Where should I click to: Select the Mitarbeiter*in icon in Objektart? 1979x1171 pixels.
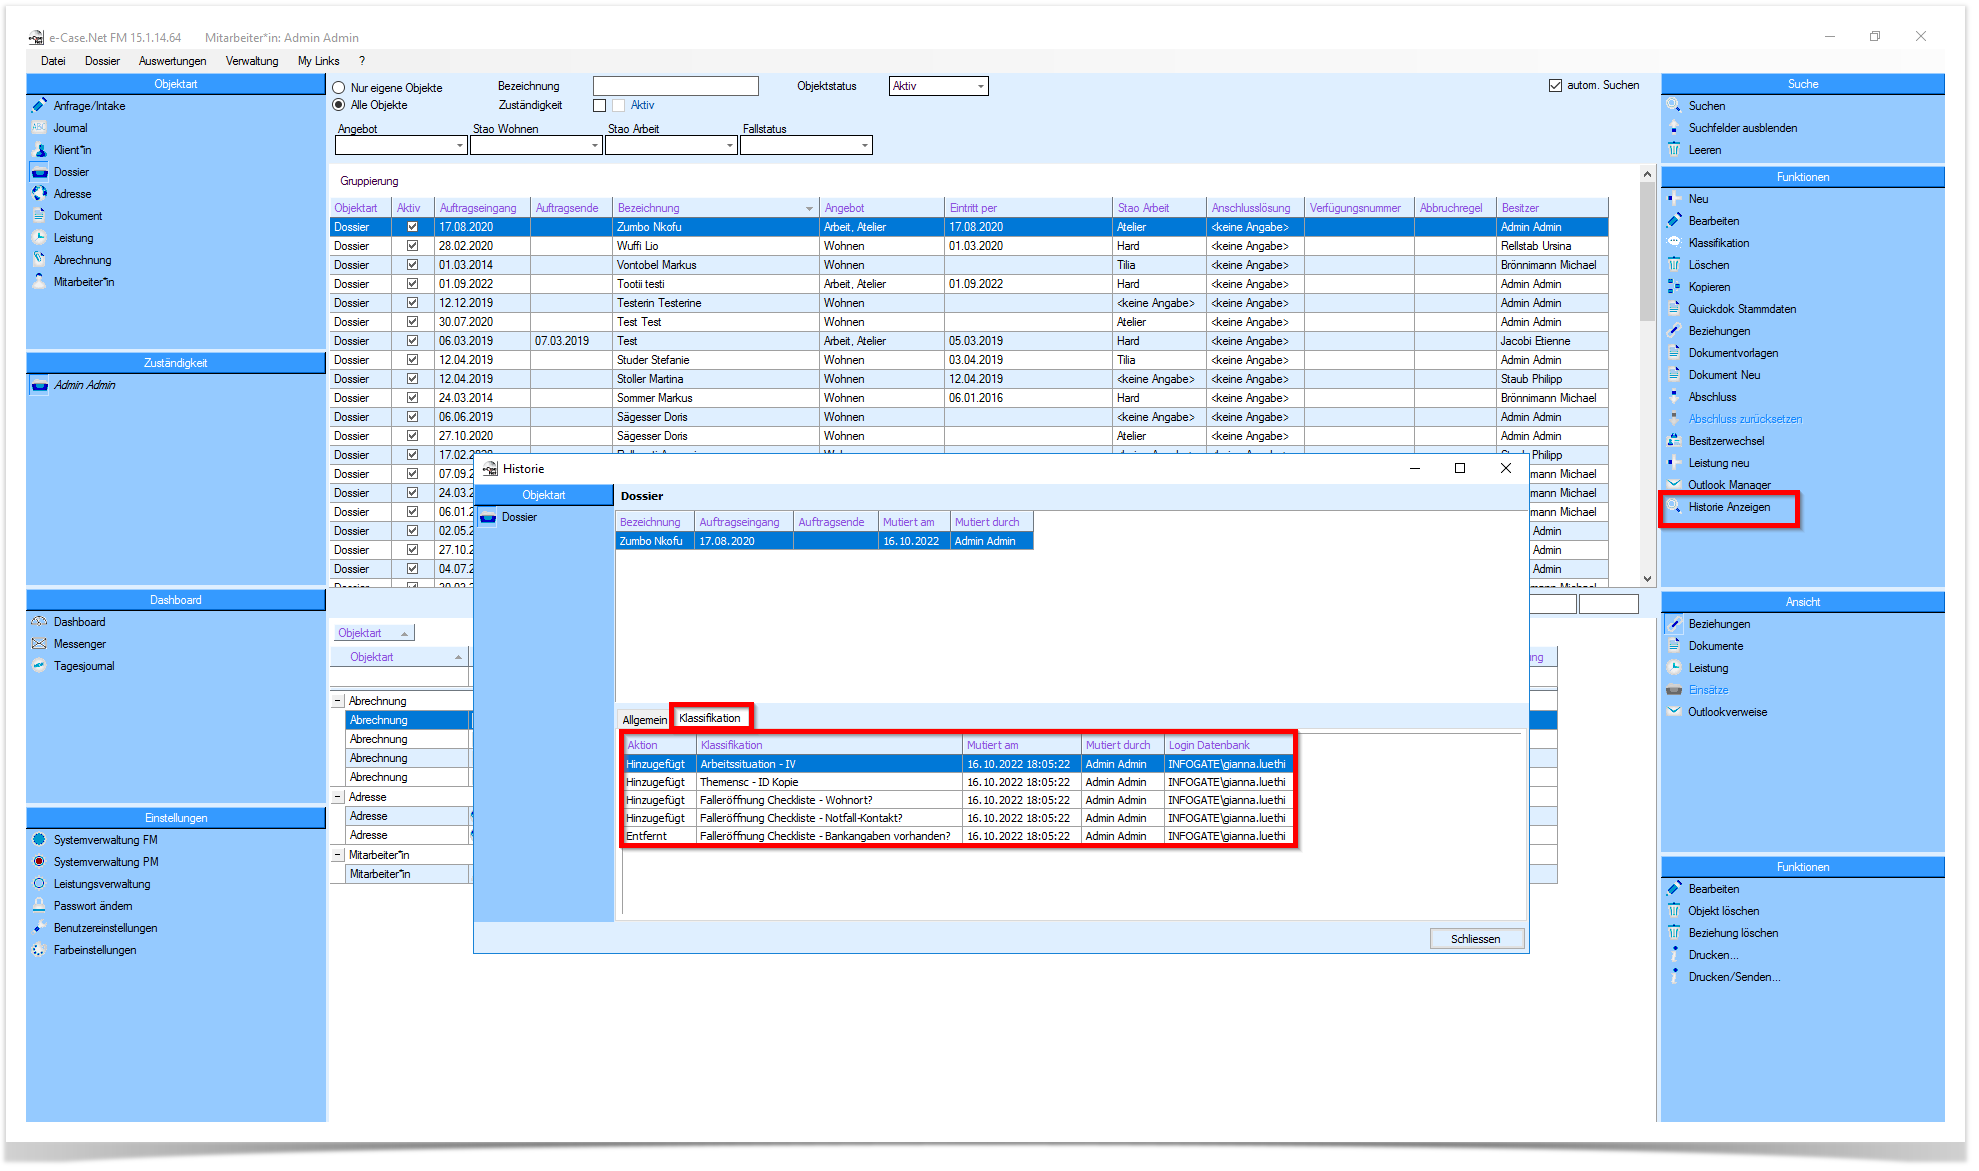tap(39, 281)
